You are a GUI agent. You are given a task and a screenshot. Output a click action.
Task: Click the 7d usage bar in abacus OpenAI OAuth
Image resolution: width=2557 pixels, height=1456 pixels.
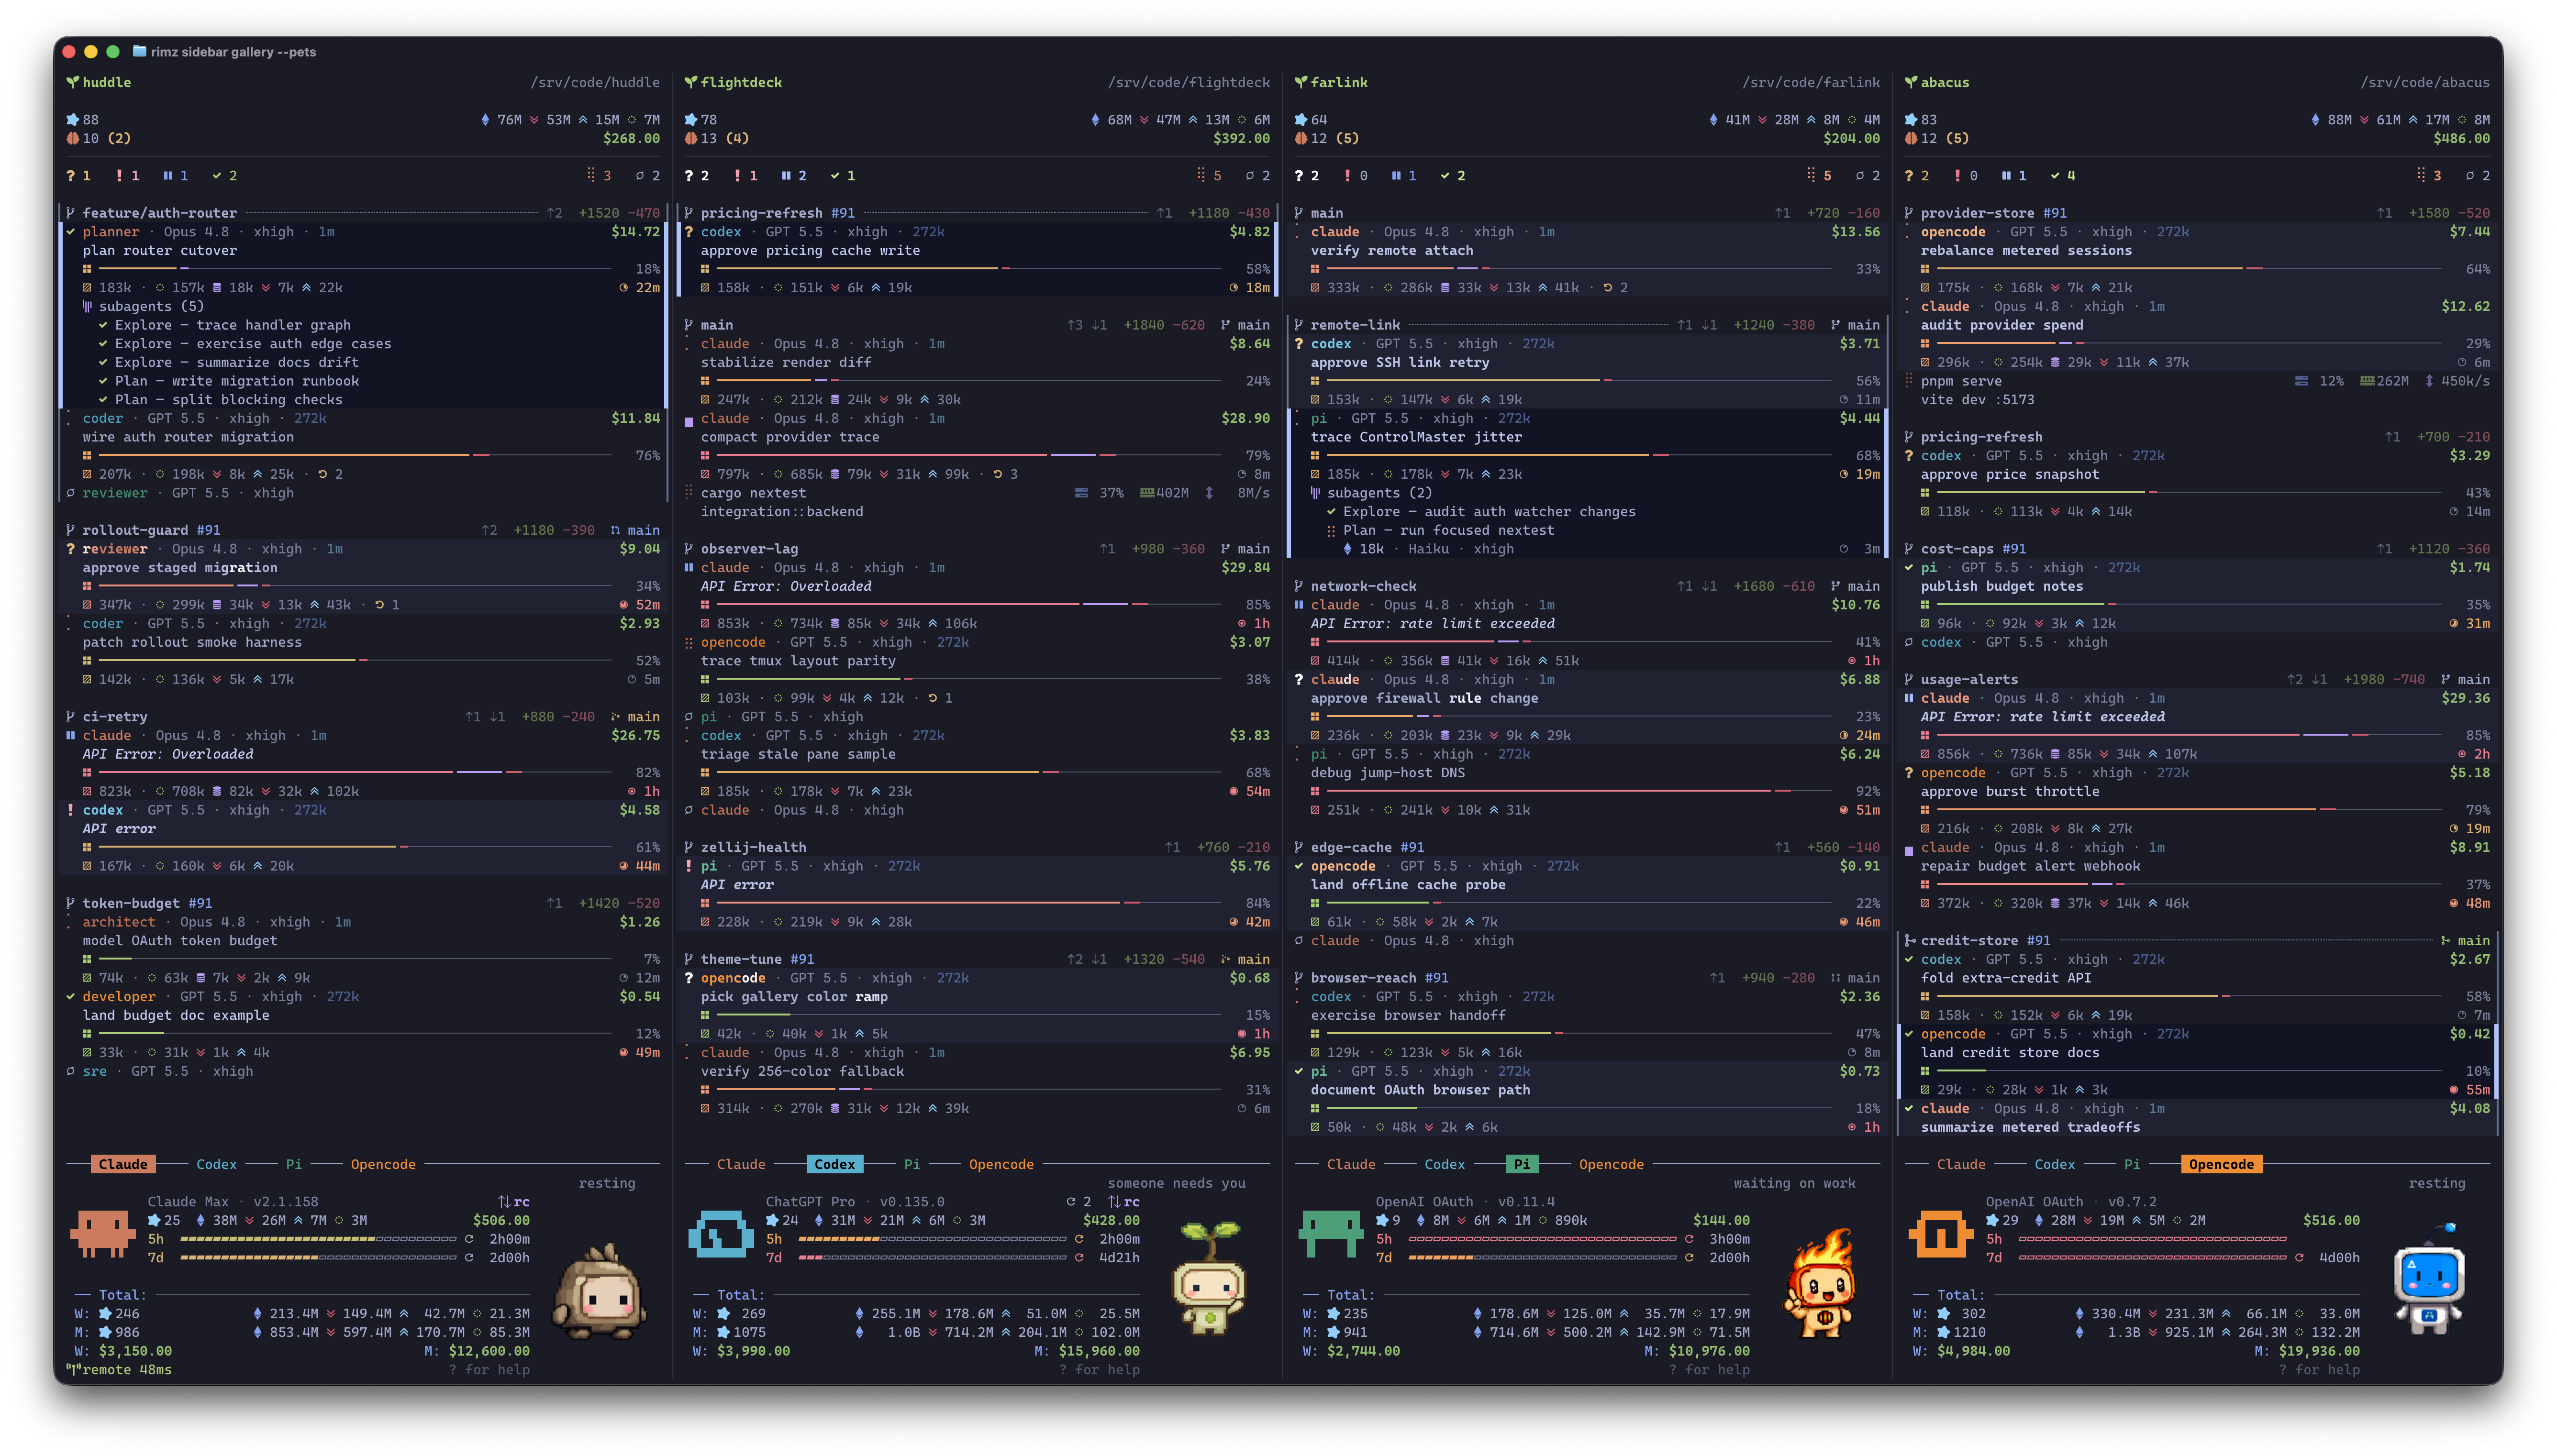pyautogui.click(x=2152, y=1258)
